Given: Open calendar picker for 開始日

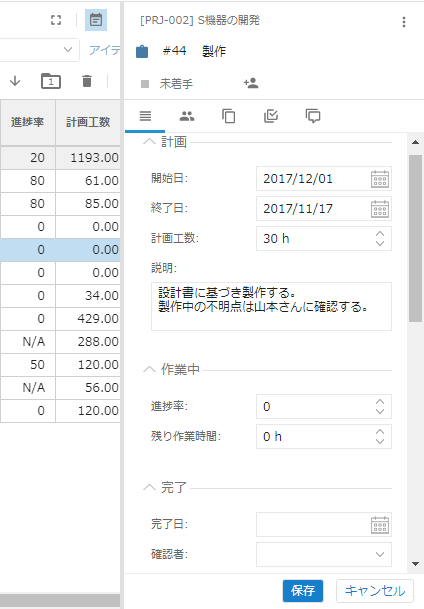Looking at the screenshot, I should point(380,179).
